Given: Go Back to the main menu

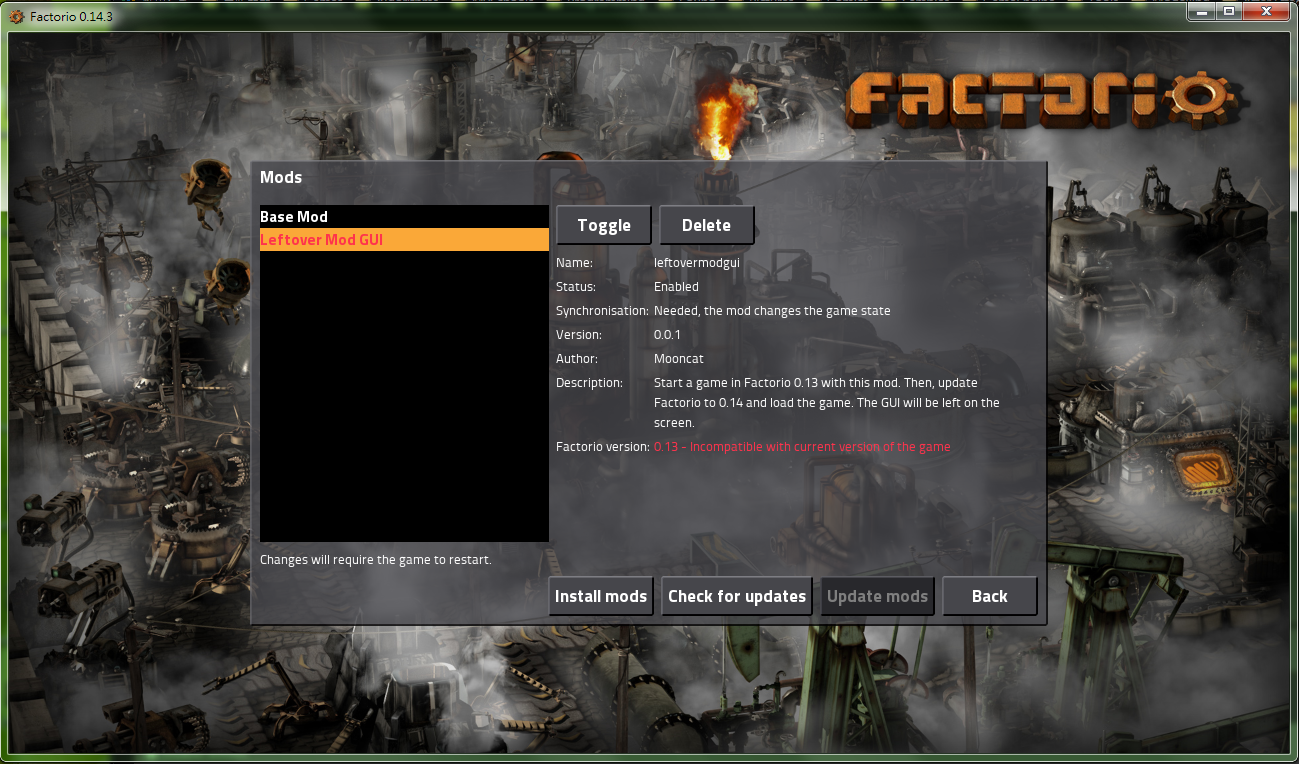Looking at the screenshot, I should click(989, 596).
